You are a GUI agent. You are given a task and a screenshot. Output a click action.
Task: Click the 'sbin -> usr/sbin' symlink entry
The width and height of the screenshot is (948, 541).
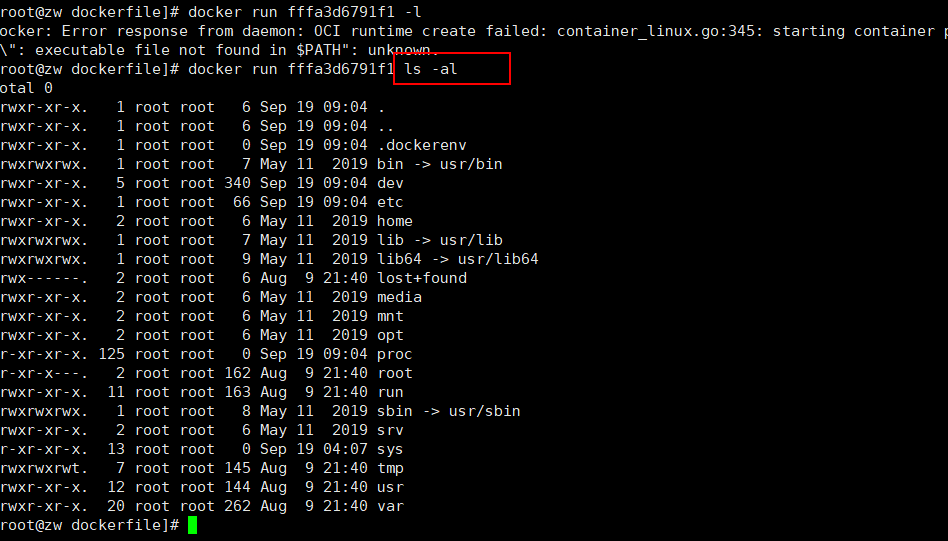(x=449, y=411)
